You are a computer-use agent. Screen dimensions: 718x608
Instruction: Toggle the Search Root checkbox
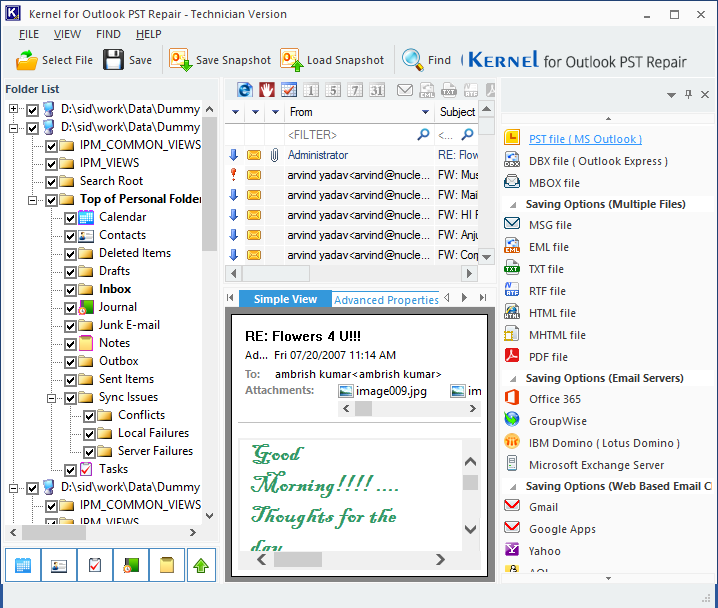[x=51, y=182]
